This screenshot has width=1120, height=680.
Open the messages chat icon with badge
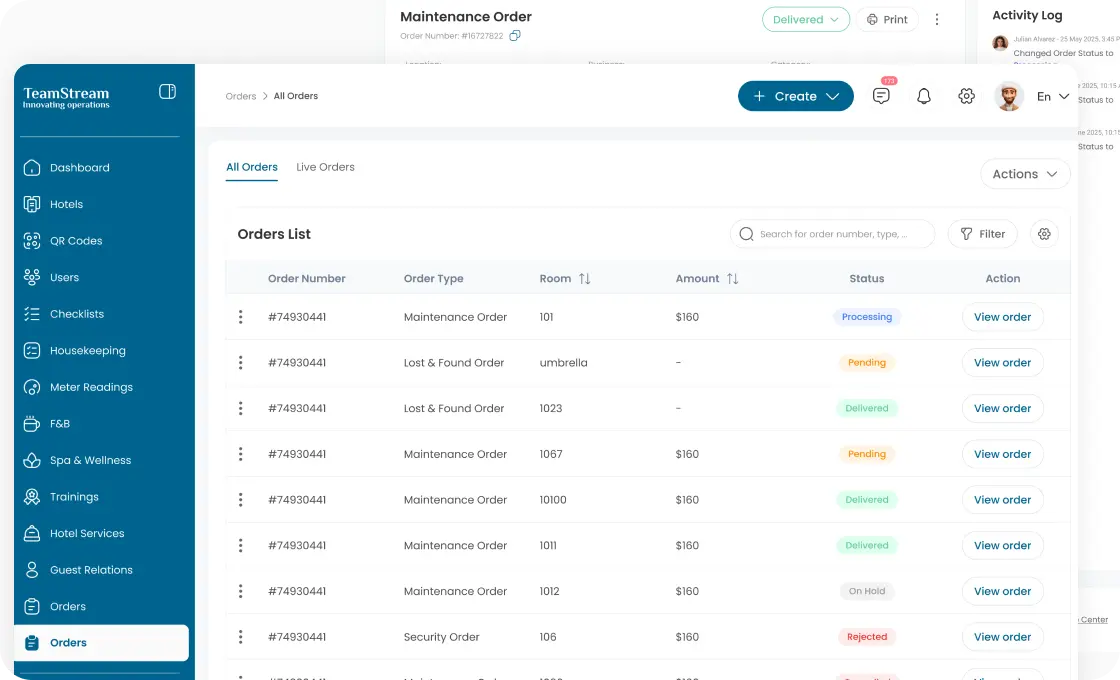(x=881, y=96)
